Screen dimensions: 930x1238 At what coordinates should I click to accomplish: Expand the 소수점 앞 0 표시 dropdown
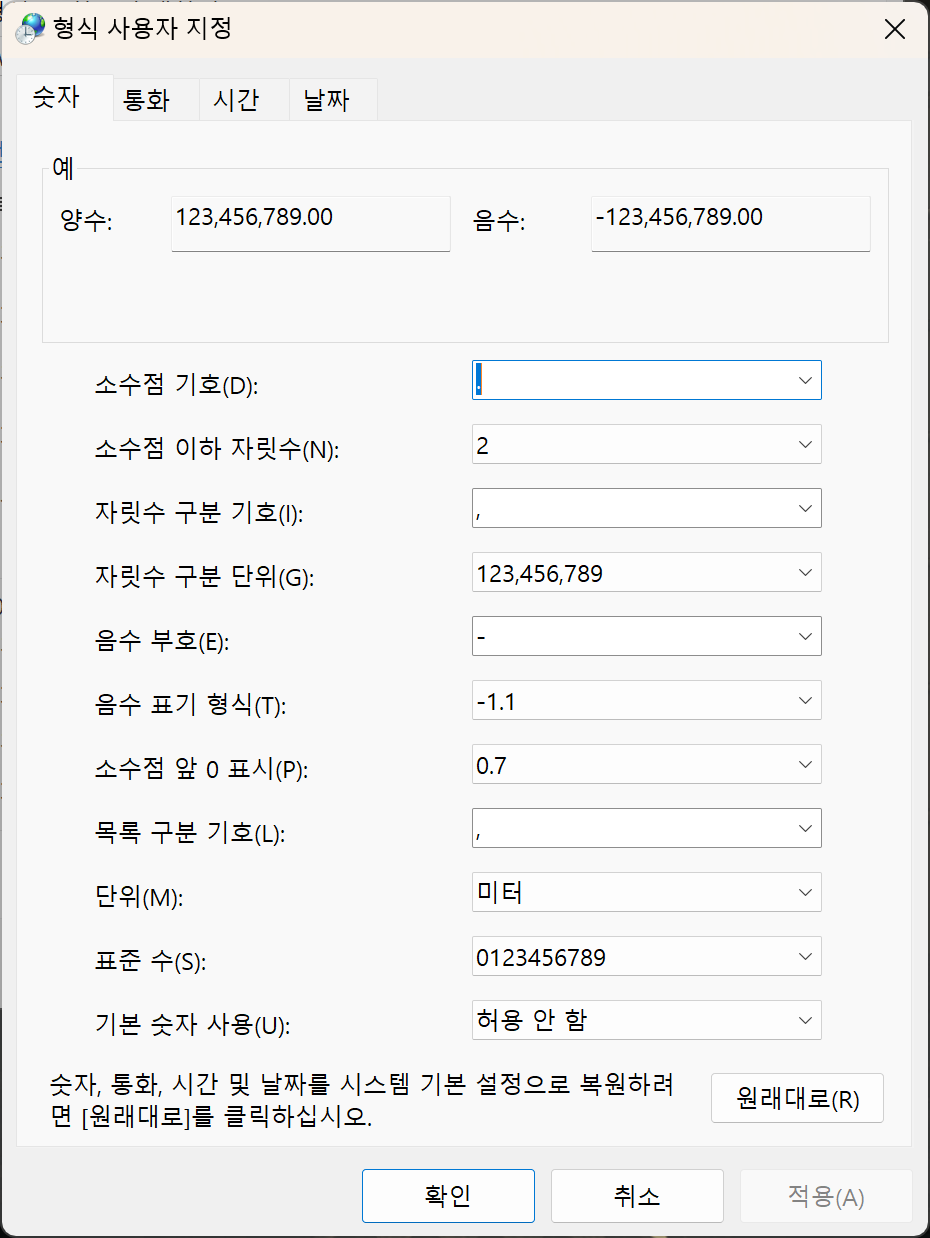[x=805, y=765]
